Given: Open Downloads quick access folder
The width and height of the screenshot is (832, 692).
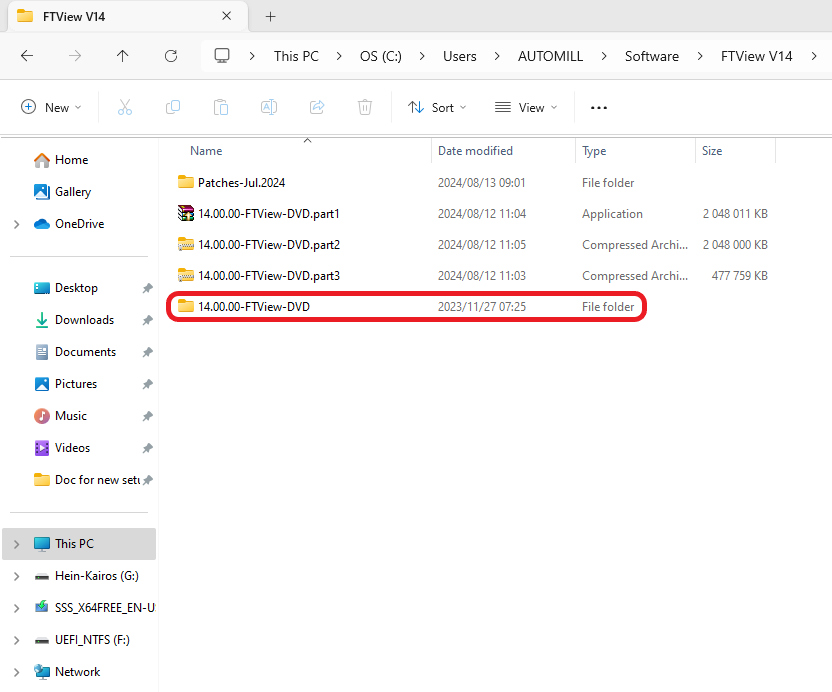Looking at the screenshot, I should pos(84,319).
